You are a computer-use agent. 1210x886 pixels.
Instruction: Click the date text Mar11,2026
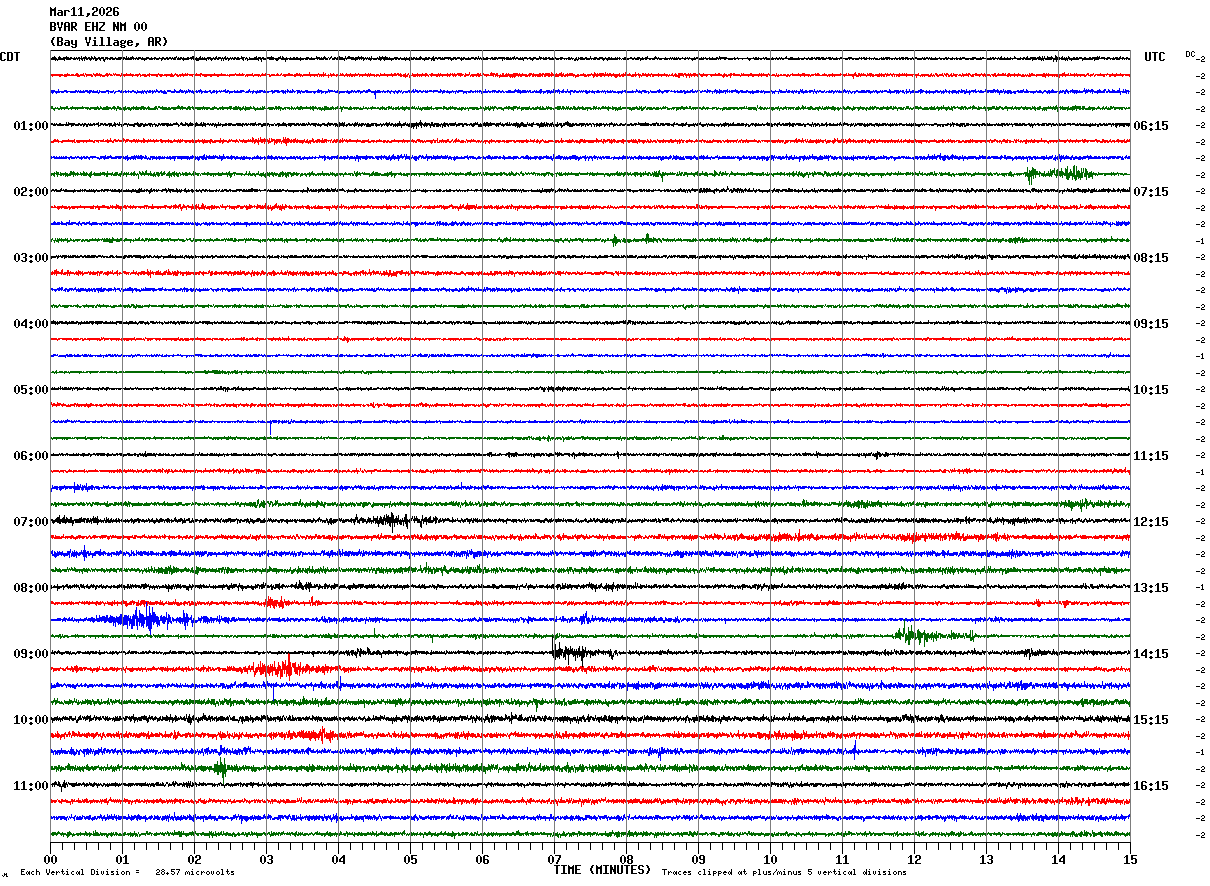click(84, 12)
